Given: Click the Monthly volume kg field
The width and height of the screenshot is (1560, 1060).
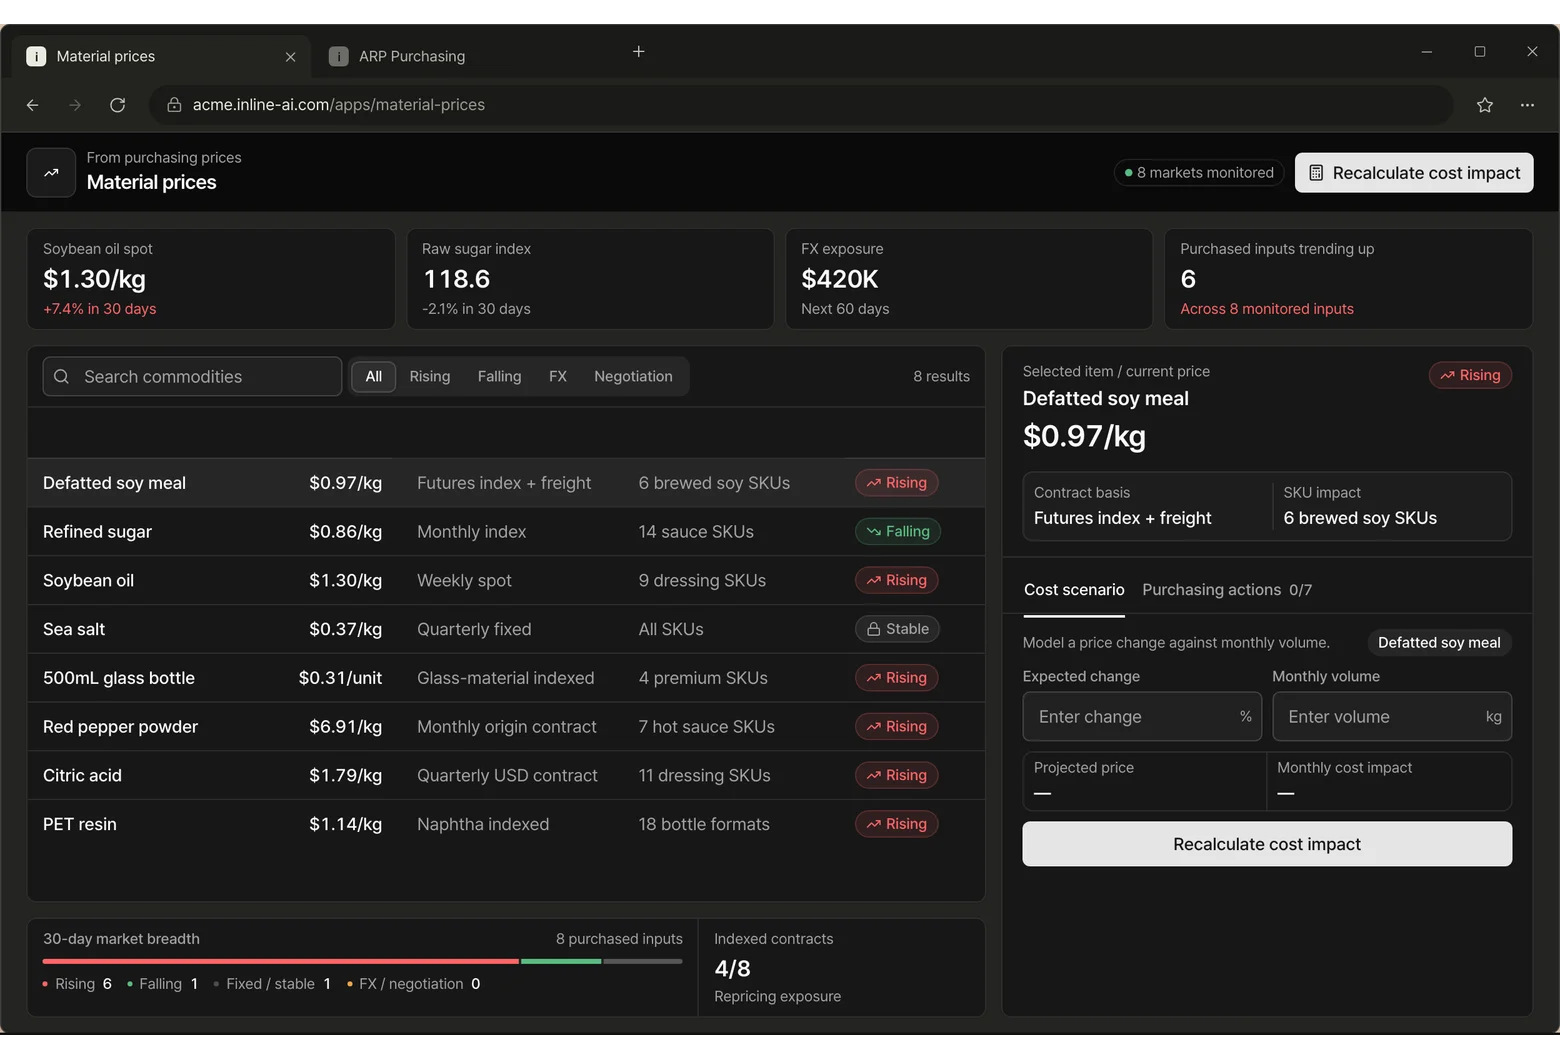Looking at the screenshot, I should click(x=1392, y=717).
